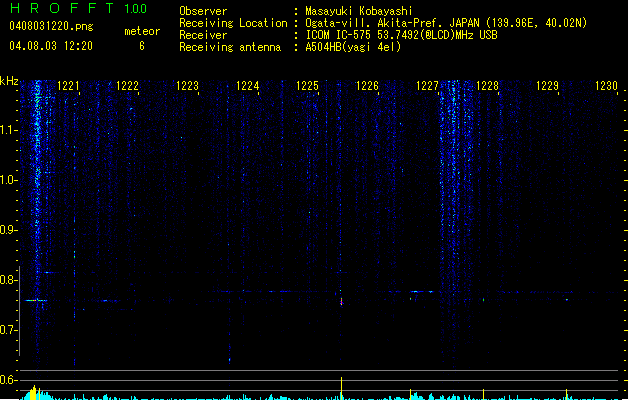Click the meteor count label

(142, 31)
